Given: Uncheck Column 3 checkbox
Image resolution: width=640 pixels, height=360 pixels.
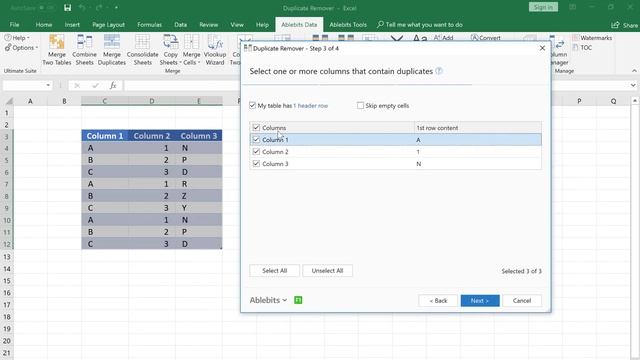Looking at the screenshot, I should click(x=256, y=164).
